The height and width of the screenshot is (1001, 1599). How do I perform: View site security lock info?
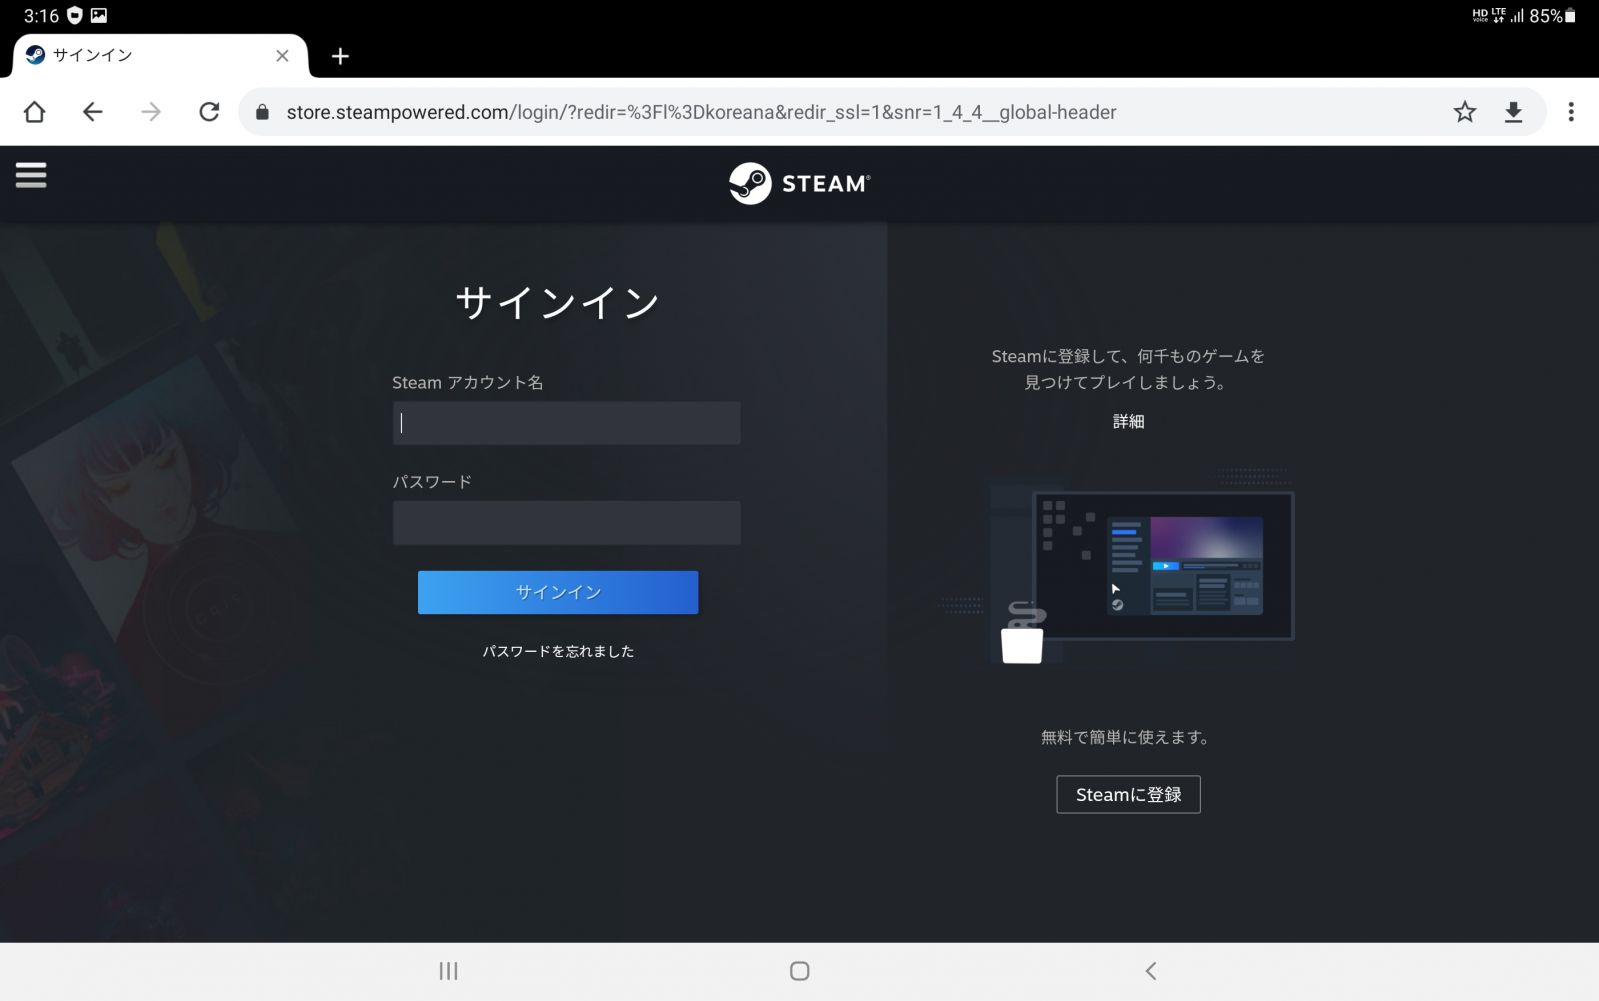point(263,112)
